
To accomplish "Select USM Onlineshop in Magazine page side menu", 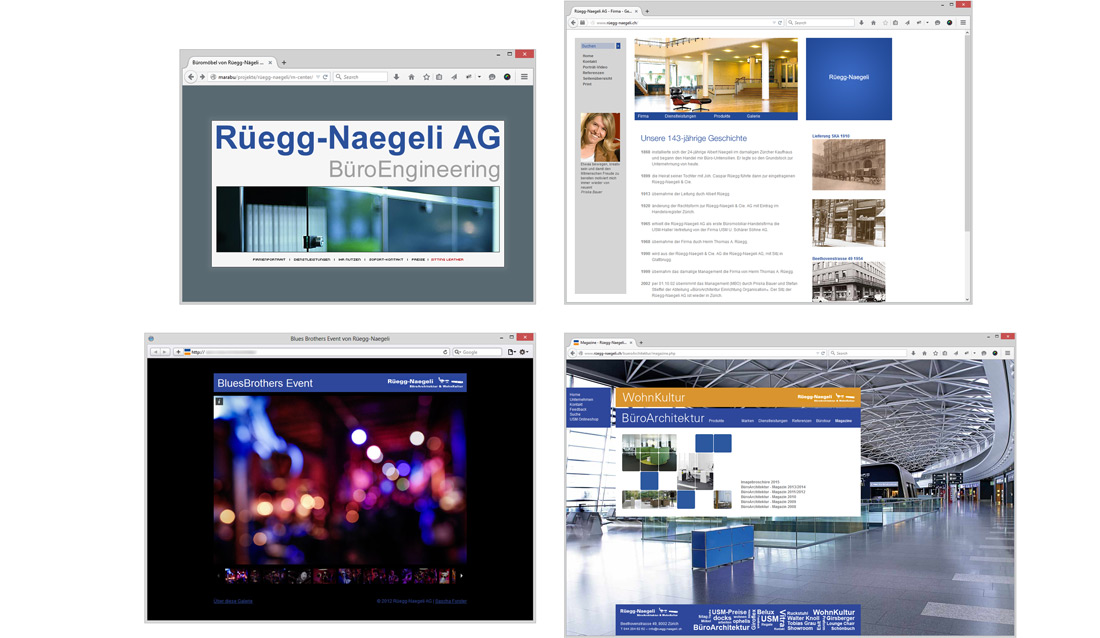I will pyautogui.click(x=584, y=419).
